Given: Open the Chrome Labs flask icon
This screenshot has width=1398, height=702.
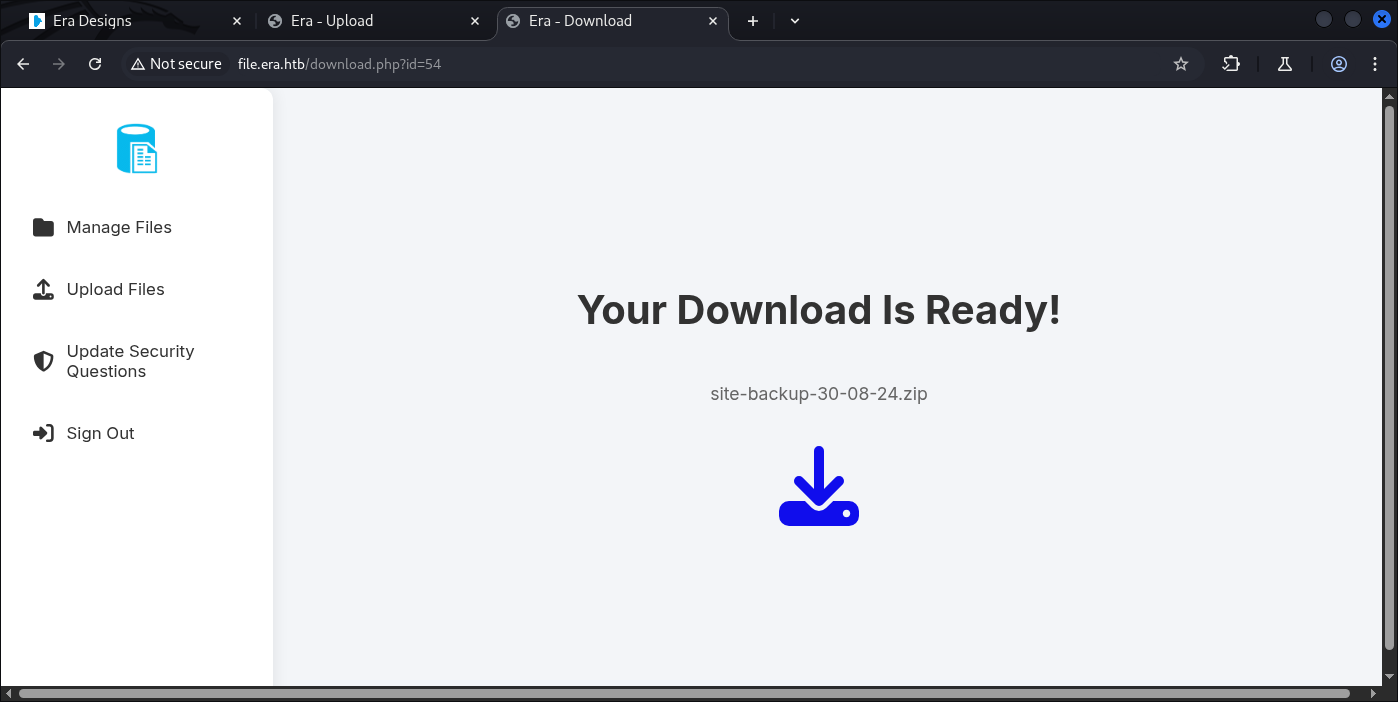Looking at the screenshot, I should pos(1285,64).
